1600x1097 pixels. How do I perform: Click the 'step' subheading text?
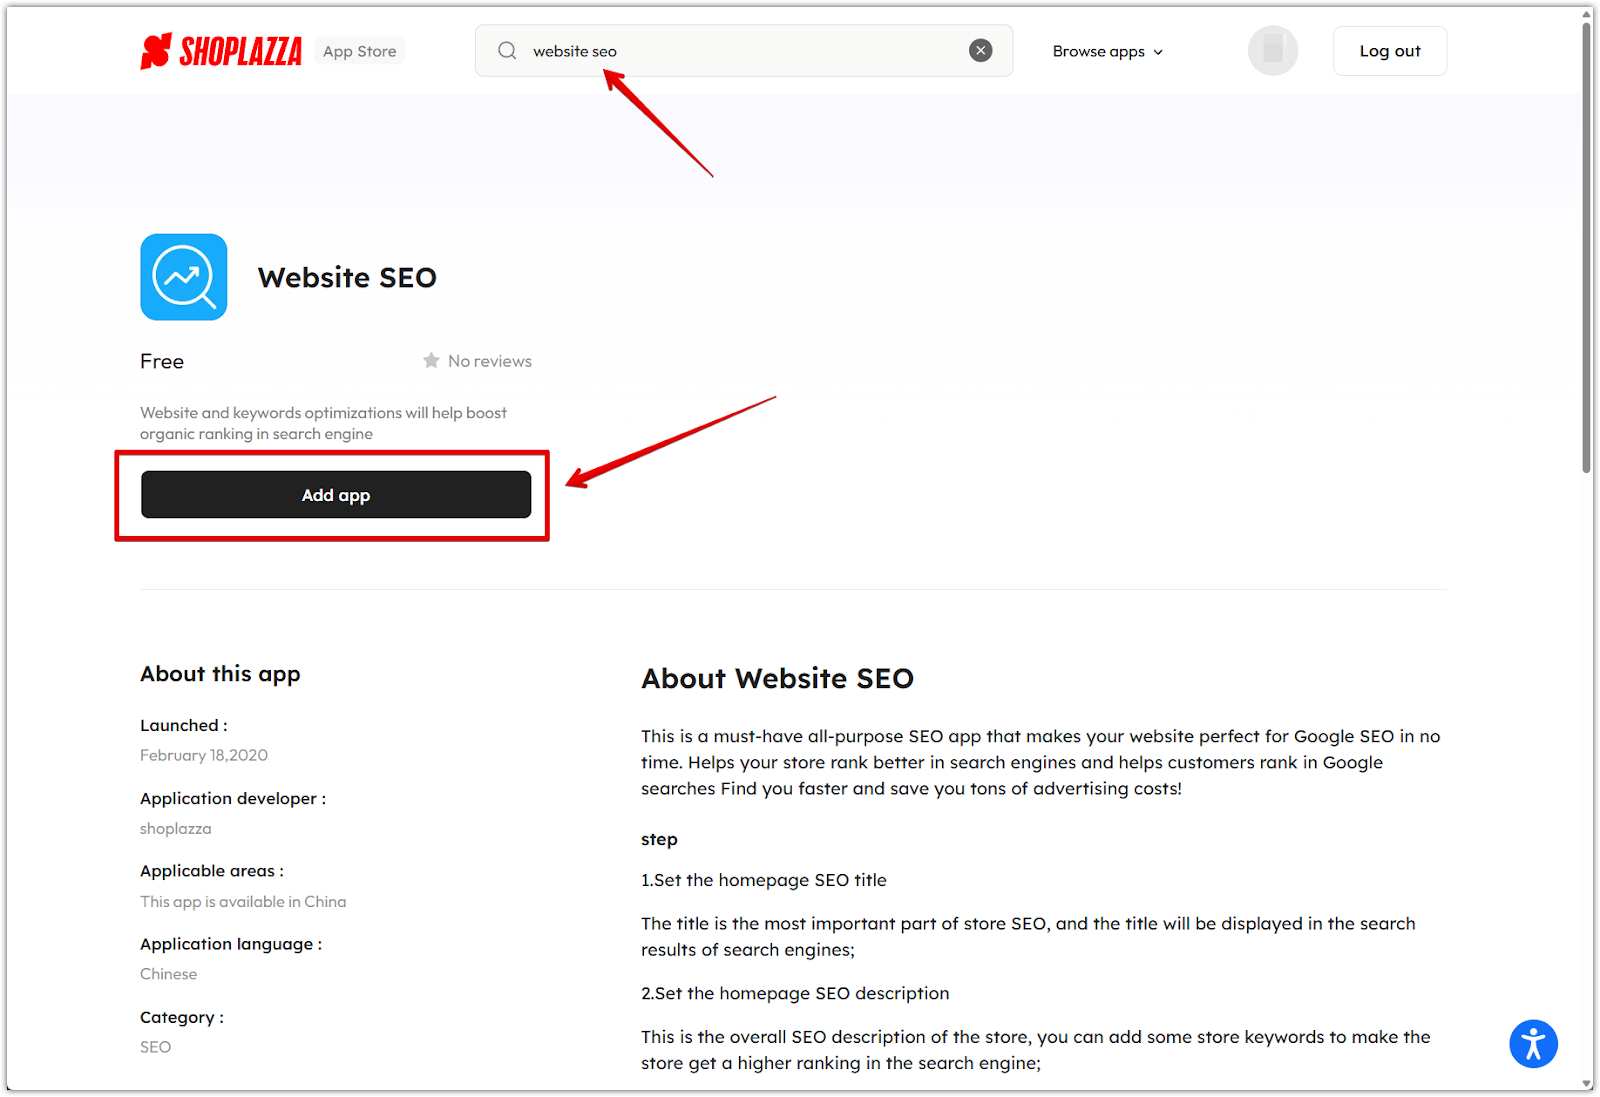click(659, 840)
